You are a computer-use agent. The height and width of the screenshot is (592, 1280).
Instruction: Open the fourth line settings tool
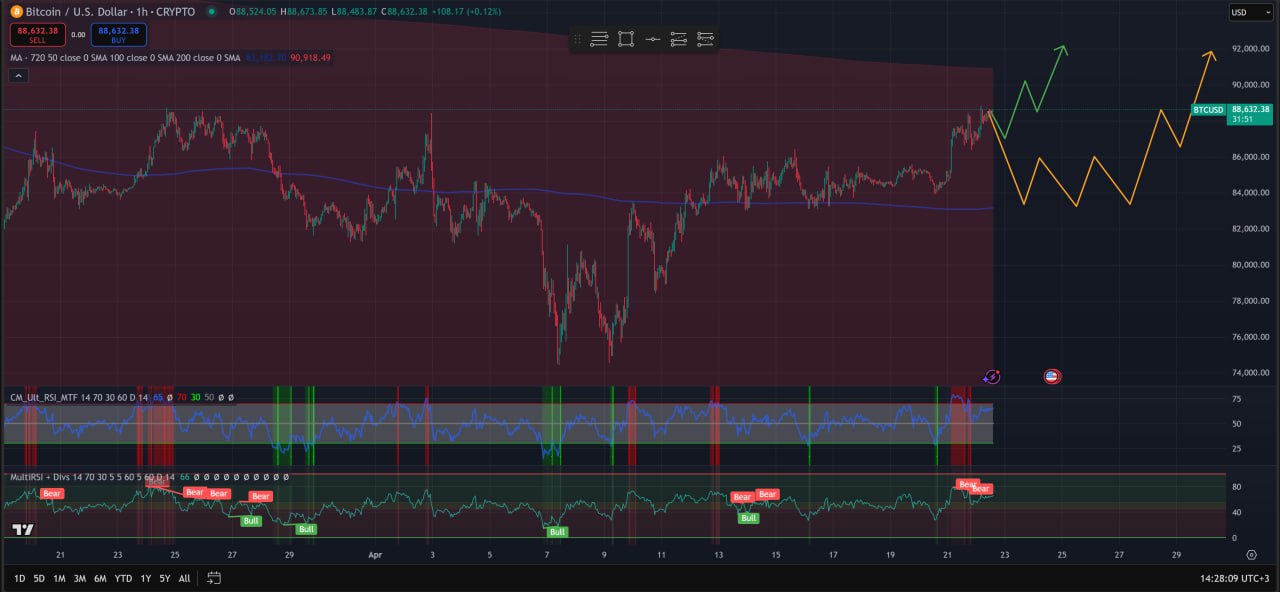point(679,39)
